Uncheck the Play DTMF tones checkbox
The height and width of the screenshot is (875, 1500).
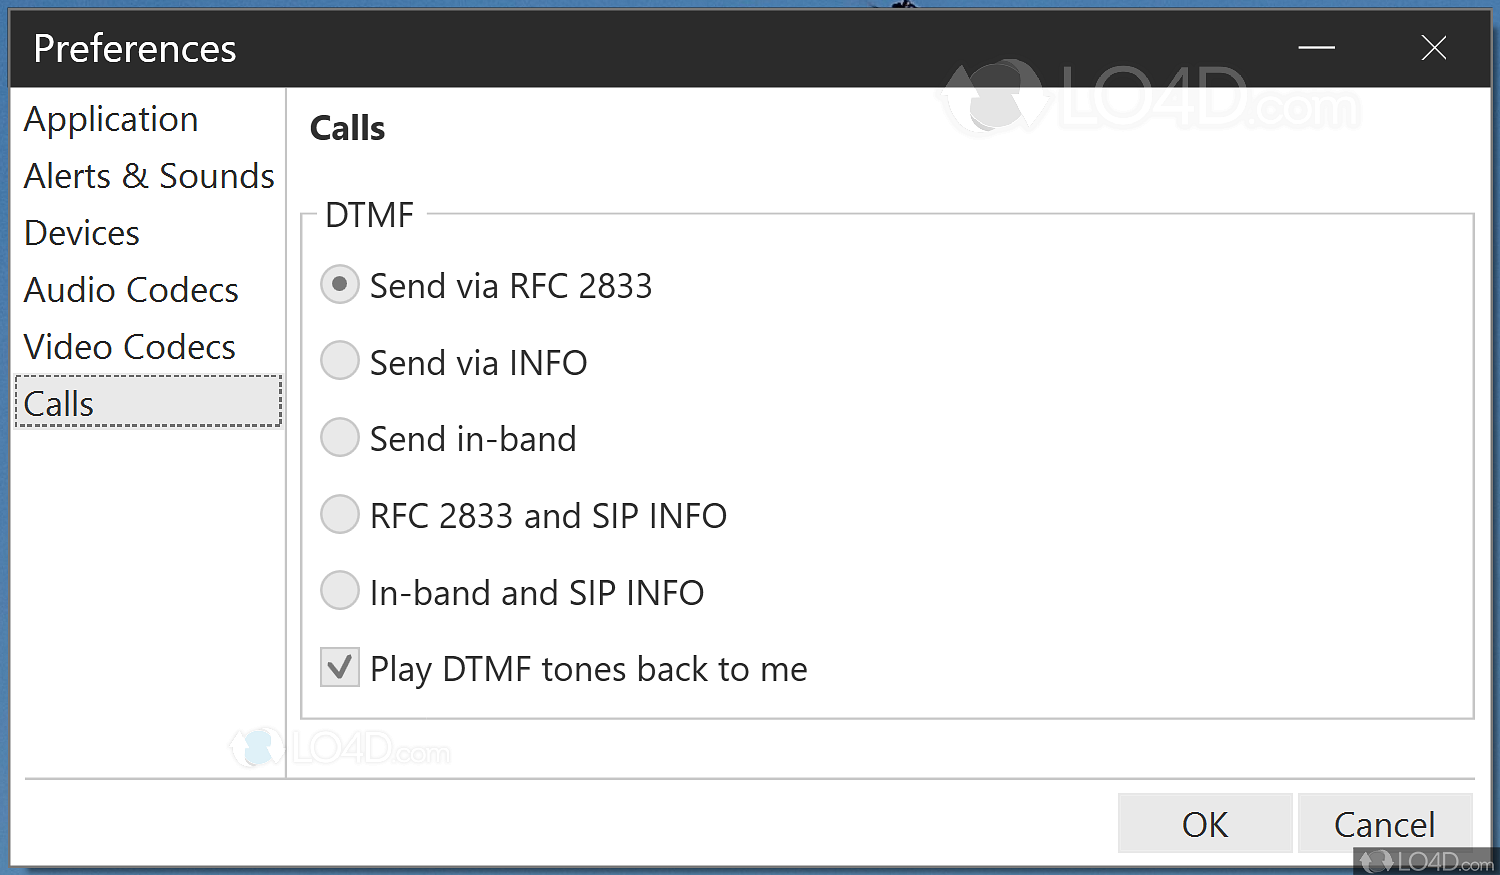[340, 667]
